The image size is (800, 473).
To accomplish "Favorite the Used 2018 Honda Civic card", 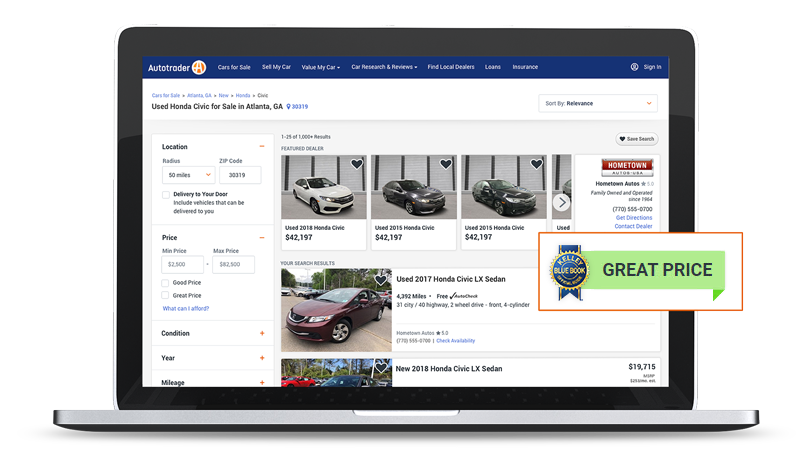I will [357, 164].
